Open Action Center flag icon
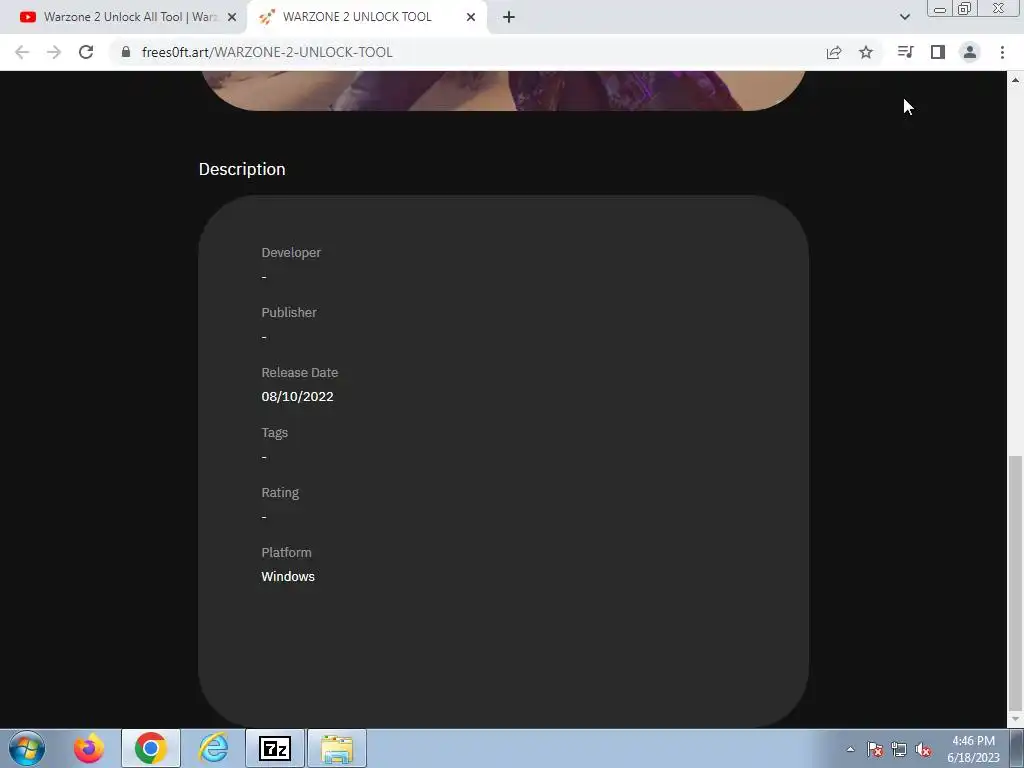The height and width of the screenshot is (768, 1024). tap(875, 749)
